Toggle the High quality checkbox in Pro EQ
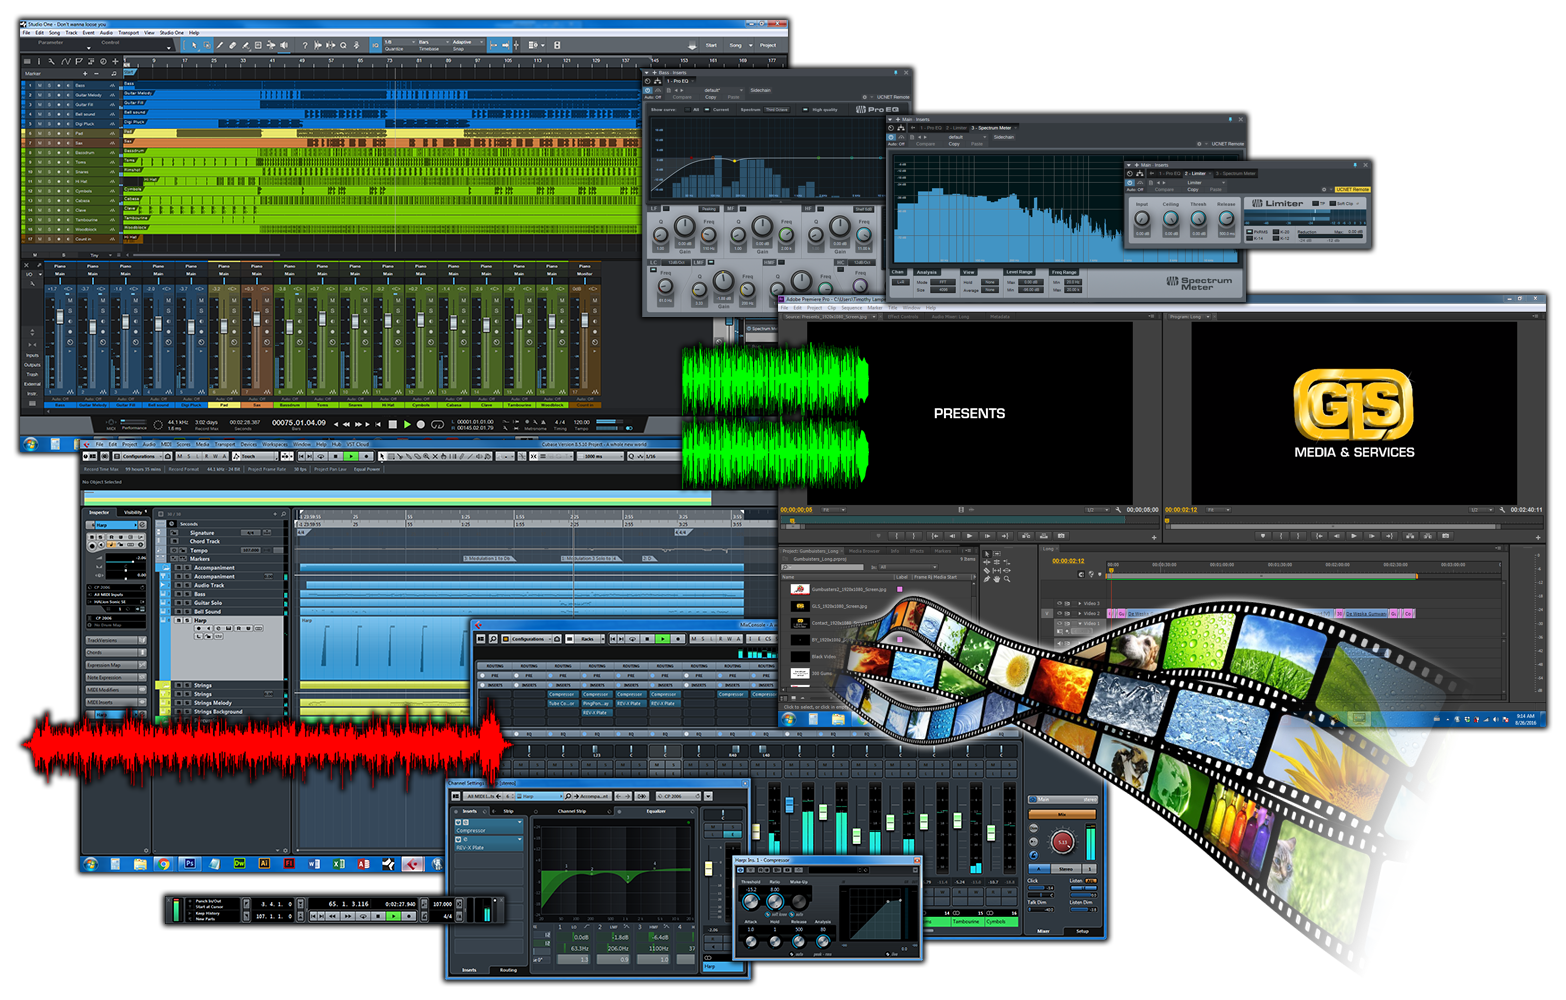This screenshot has height=1000, width=1566. (805, 110)
